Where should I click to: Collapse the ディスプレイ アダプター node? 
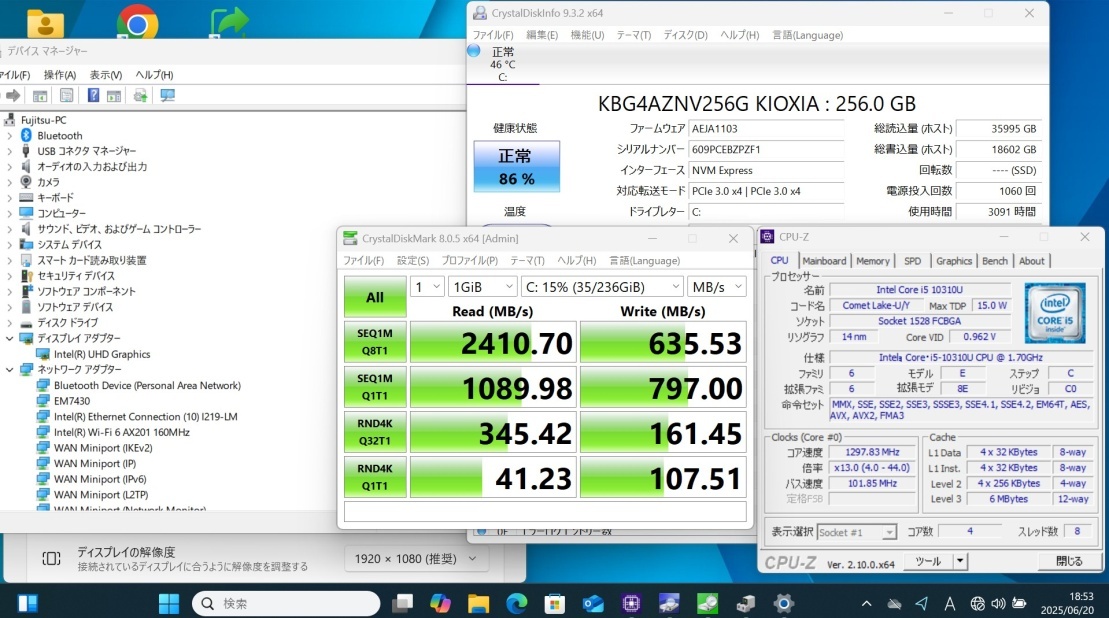(x=9, y=338)
